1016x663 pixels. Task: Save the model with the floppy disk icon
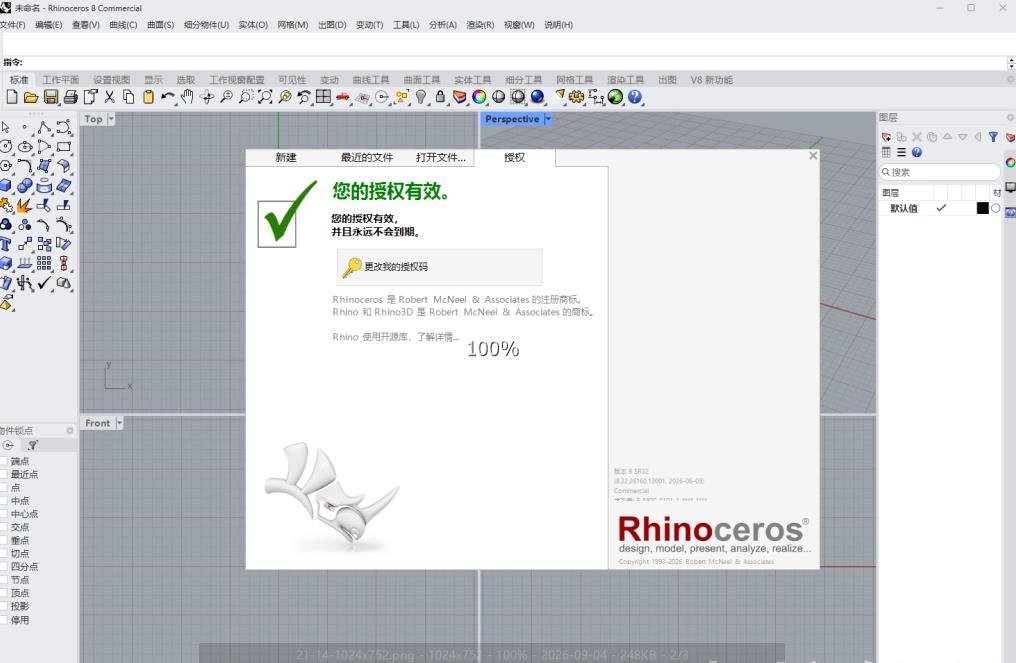pos(51,97)
